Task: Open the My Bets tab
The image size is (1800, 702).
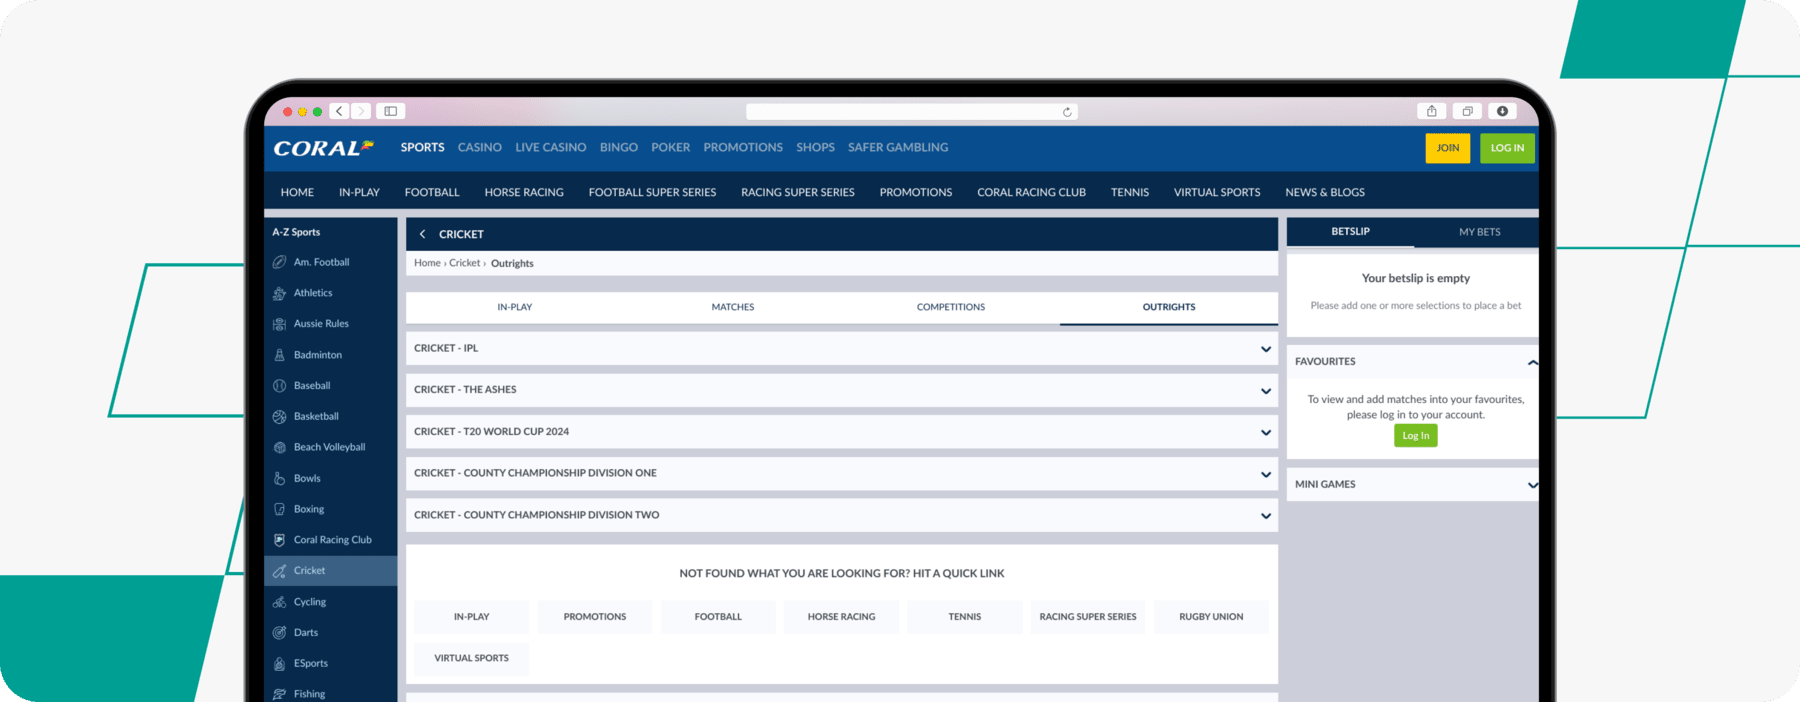Action: (x=1479, y=232)
